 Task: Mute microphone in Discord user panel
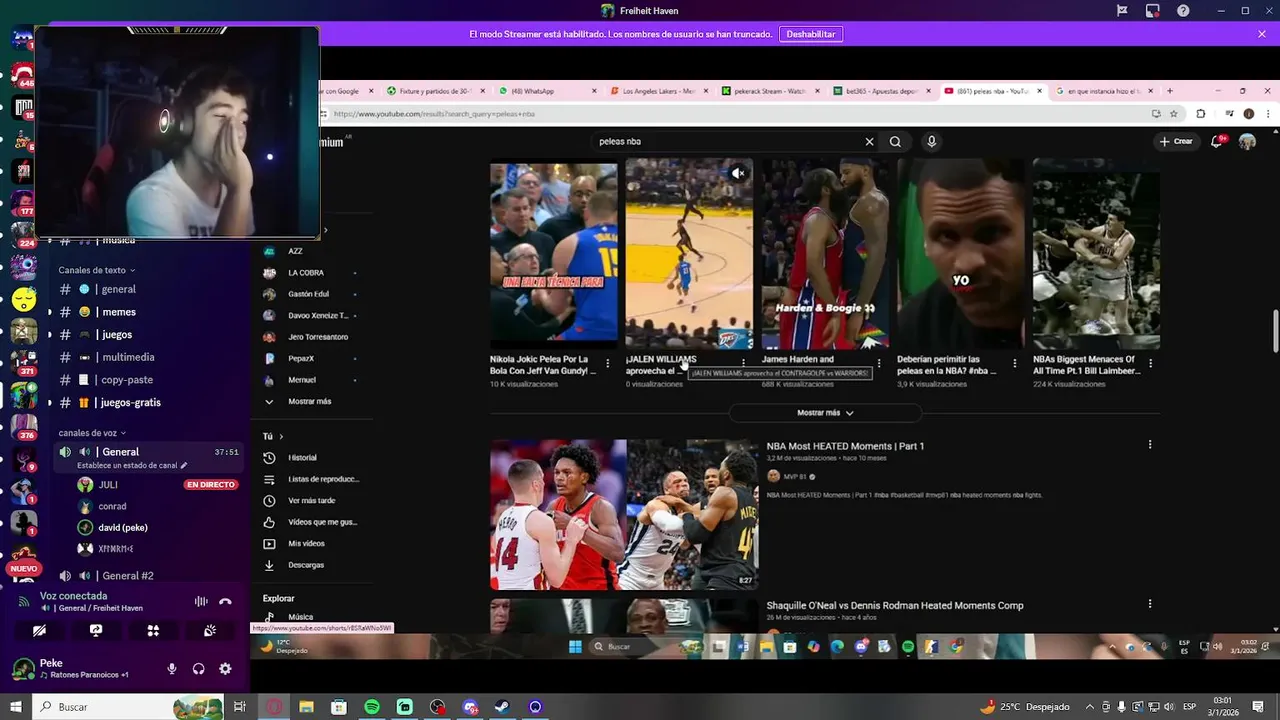172,669
